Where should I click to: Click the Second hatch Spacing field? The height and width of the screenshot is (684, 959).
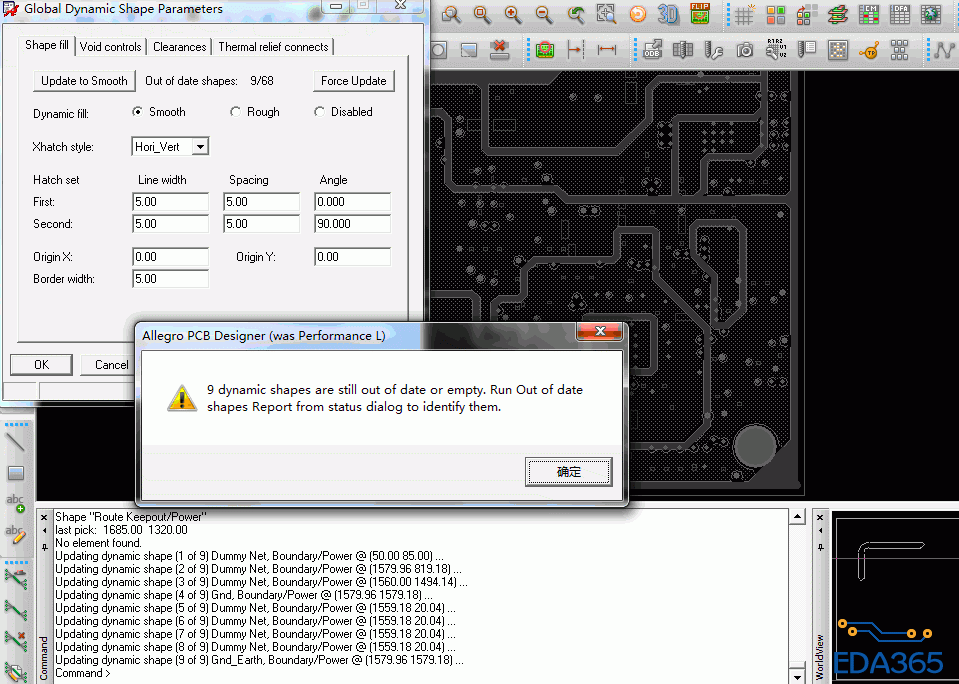tap(262, 224)
